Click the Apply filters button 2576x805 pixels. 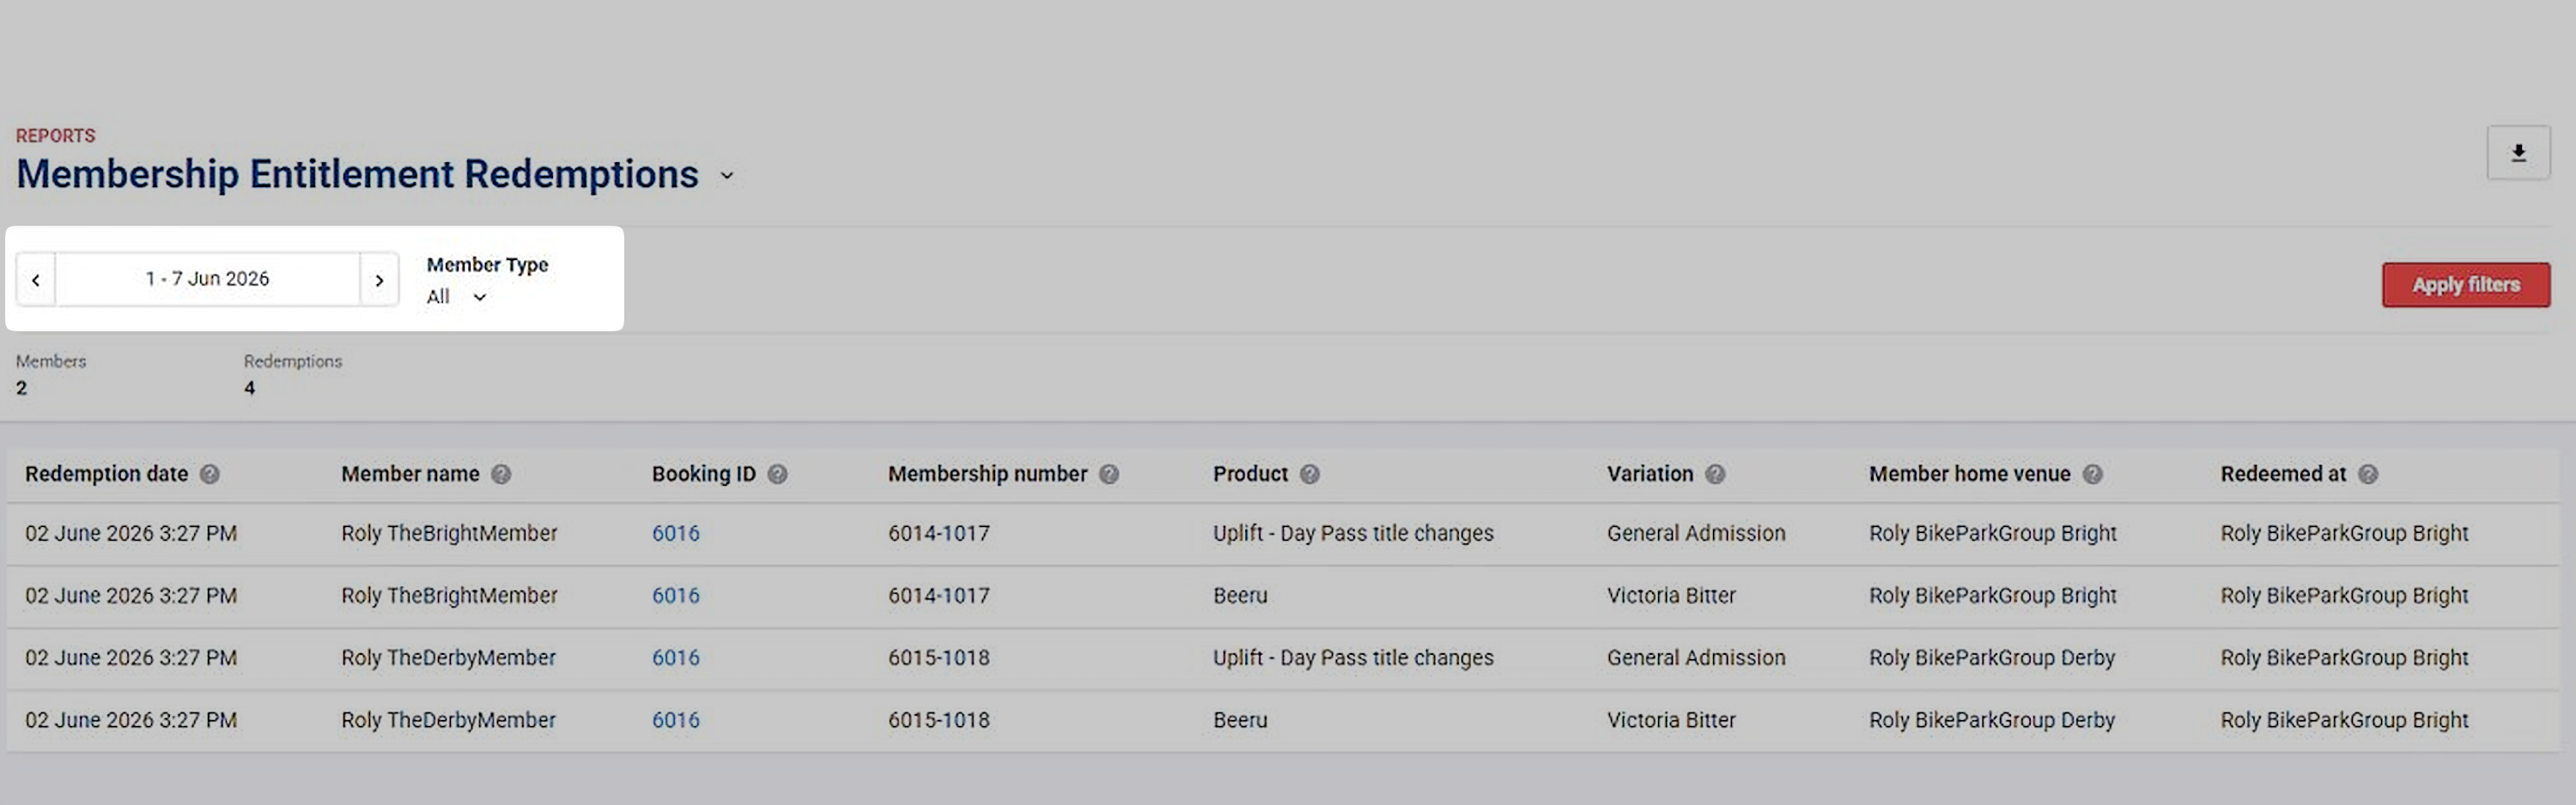coord(2466,285)
